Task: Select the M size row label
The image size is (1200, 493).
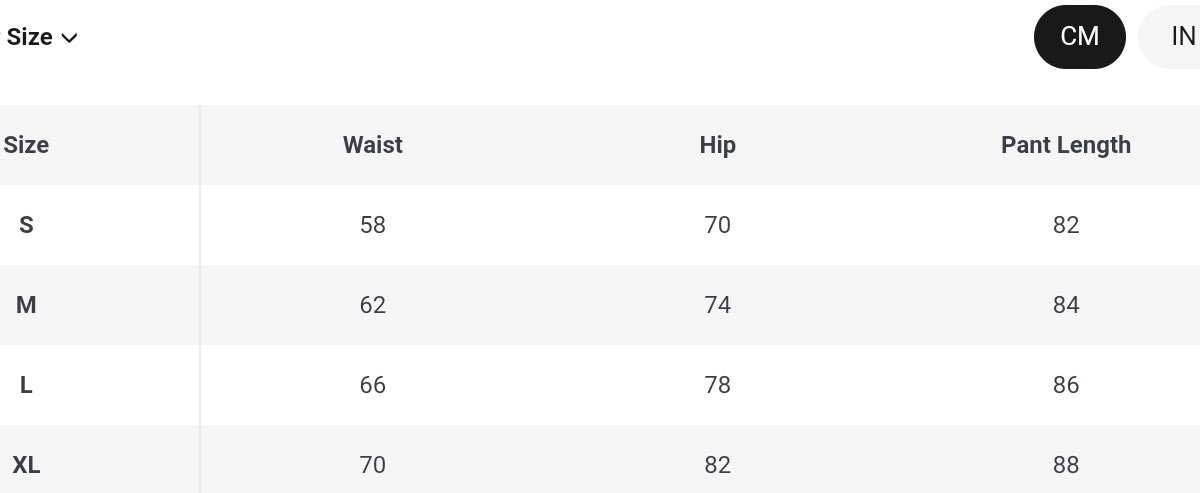Action: (x=26, y=305)
